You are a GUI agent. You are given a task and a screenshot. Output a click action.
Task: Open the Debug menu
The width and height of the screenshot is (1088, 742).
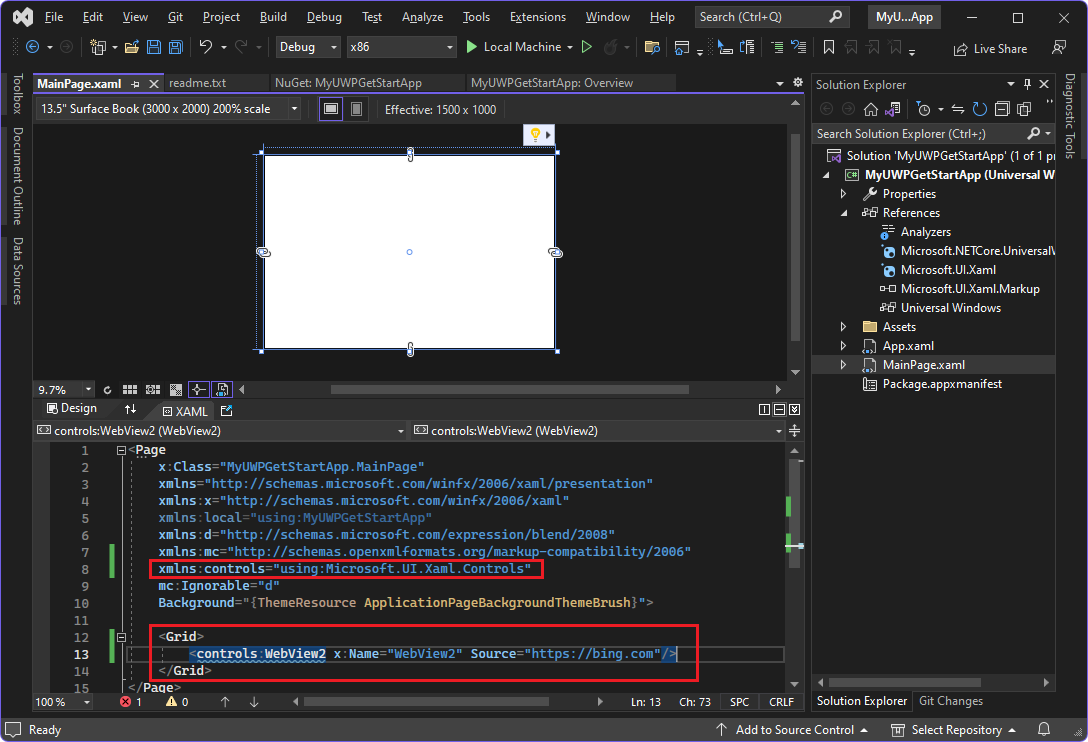coord(323,16)
